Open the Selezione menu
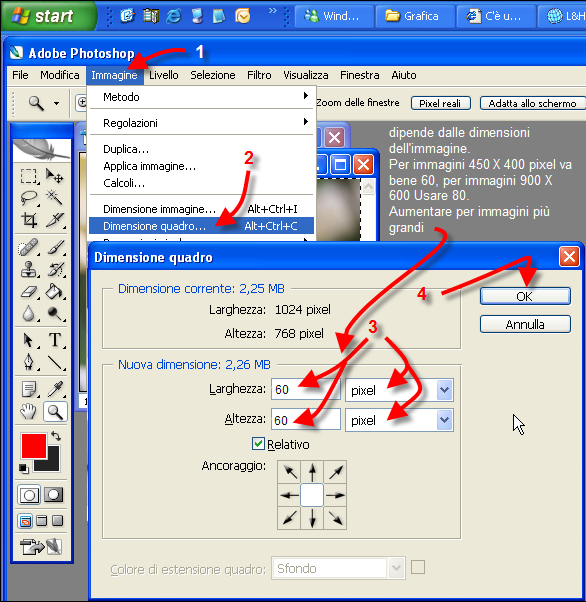 pos(213,75)
